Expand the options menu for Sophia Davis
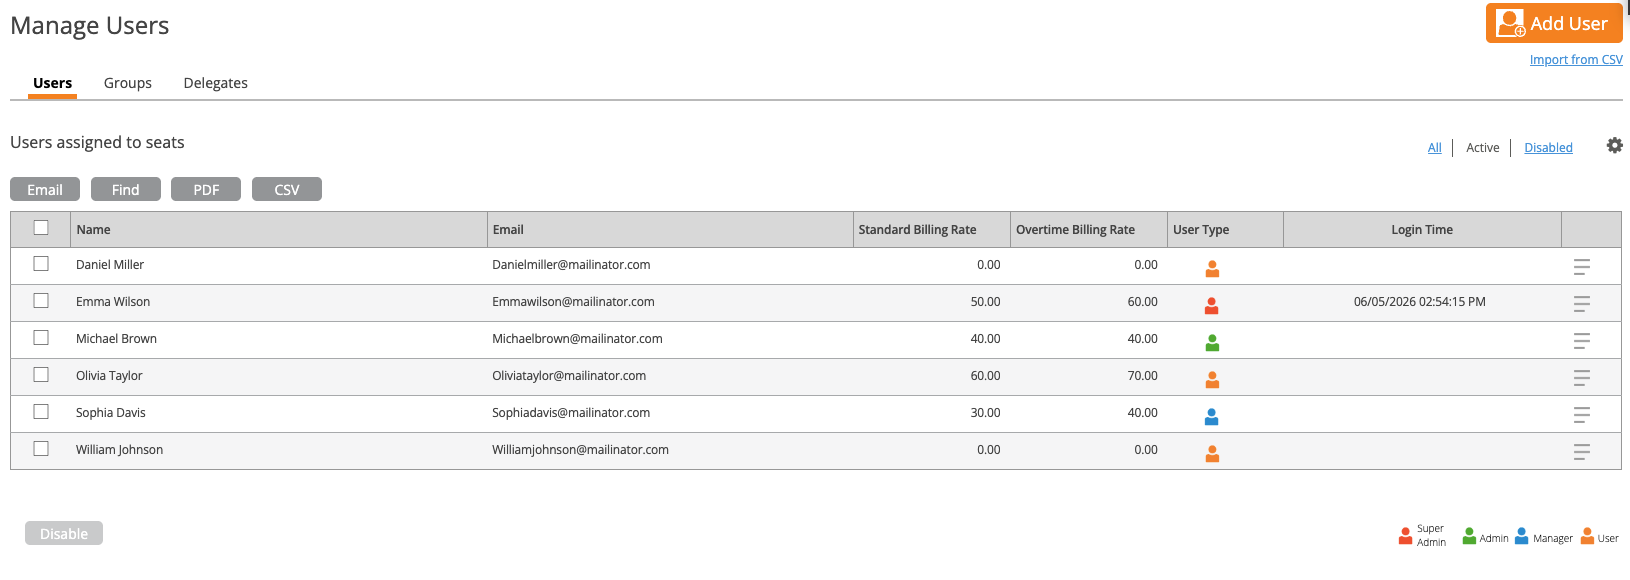The height and width of the screenshot is (580, 1630). tap(1581, 415)
